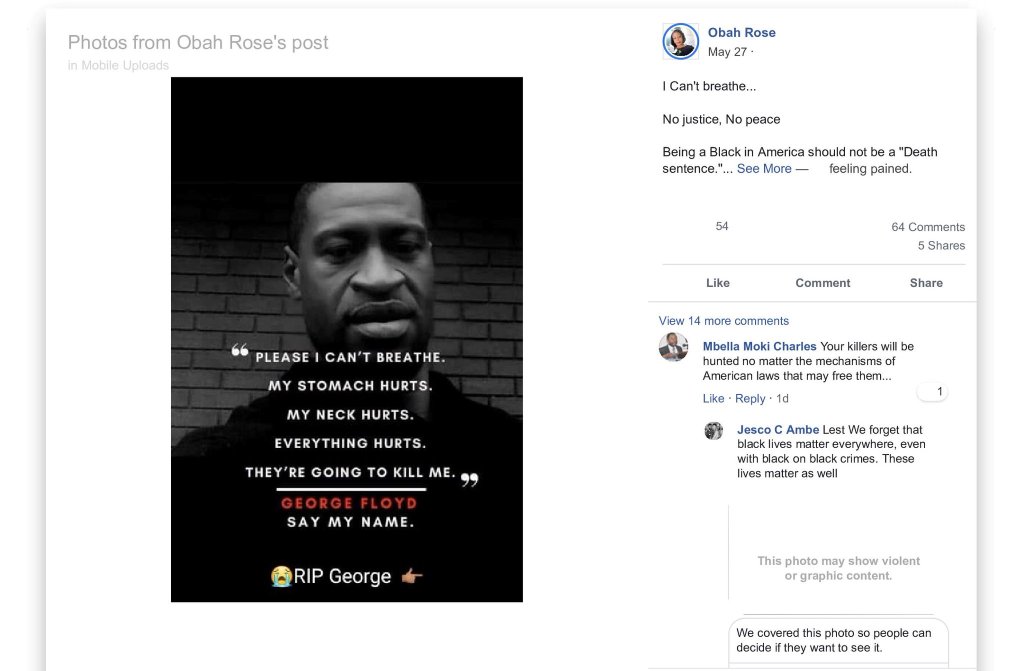Open Obah Rose's profile picture
The width and height of the screenshot is (1024, 671).
(x=680, y=41)
